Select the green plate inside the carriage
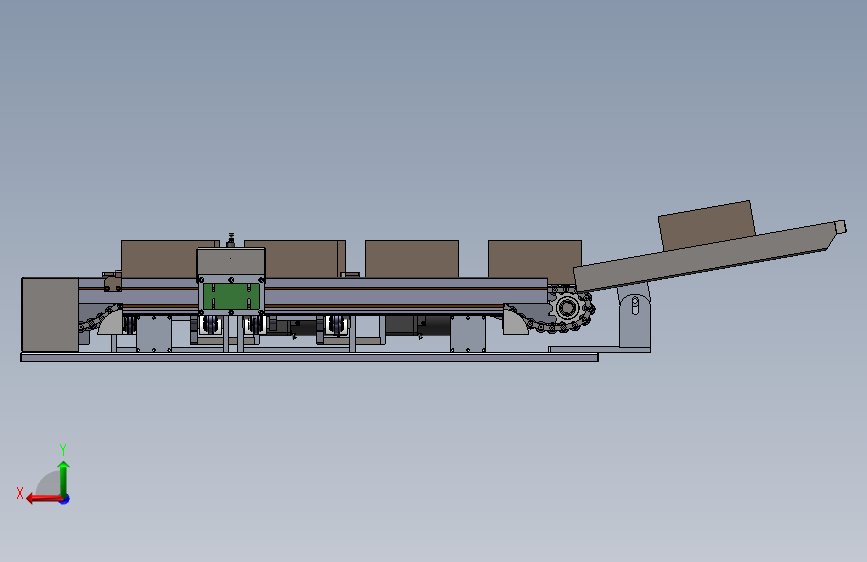 pos(231,296)
